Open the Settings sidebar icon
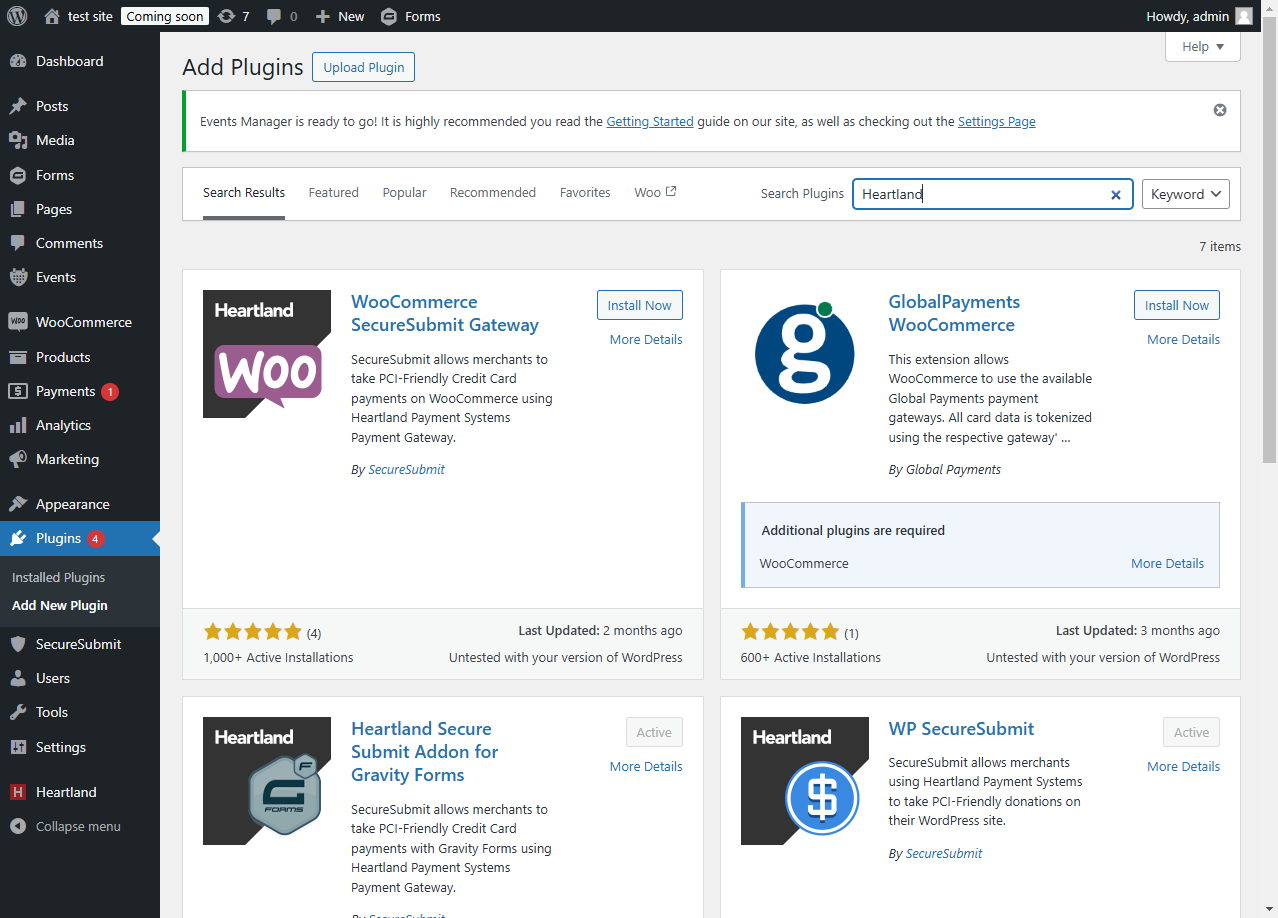Image resolution: width=1278 pixels, height=918 pixels. click(18, 747)
